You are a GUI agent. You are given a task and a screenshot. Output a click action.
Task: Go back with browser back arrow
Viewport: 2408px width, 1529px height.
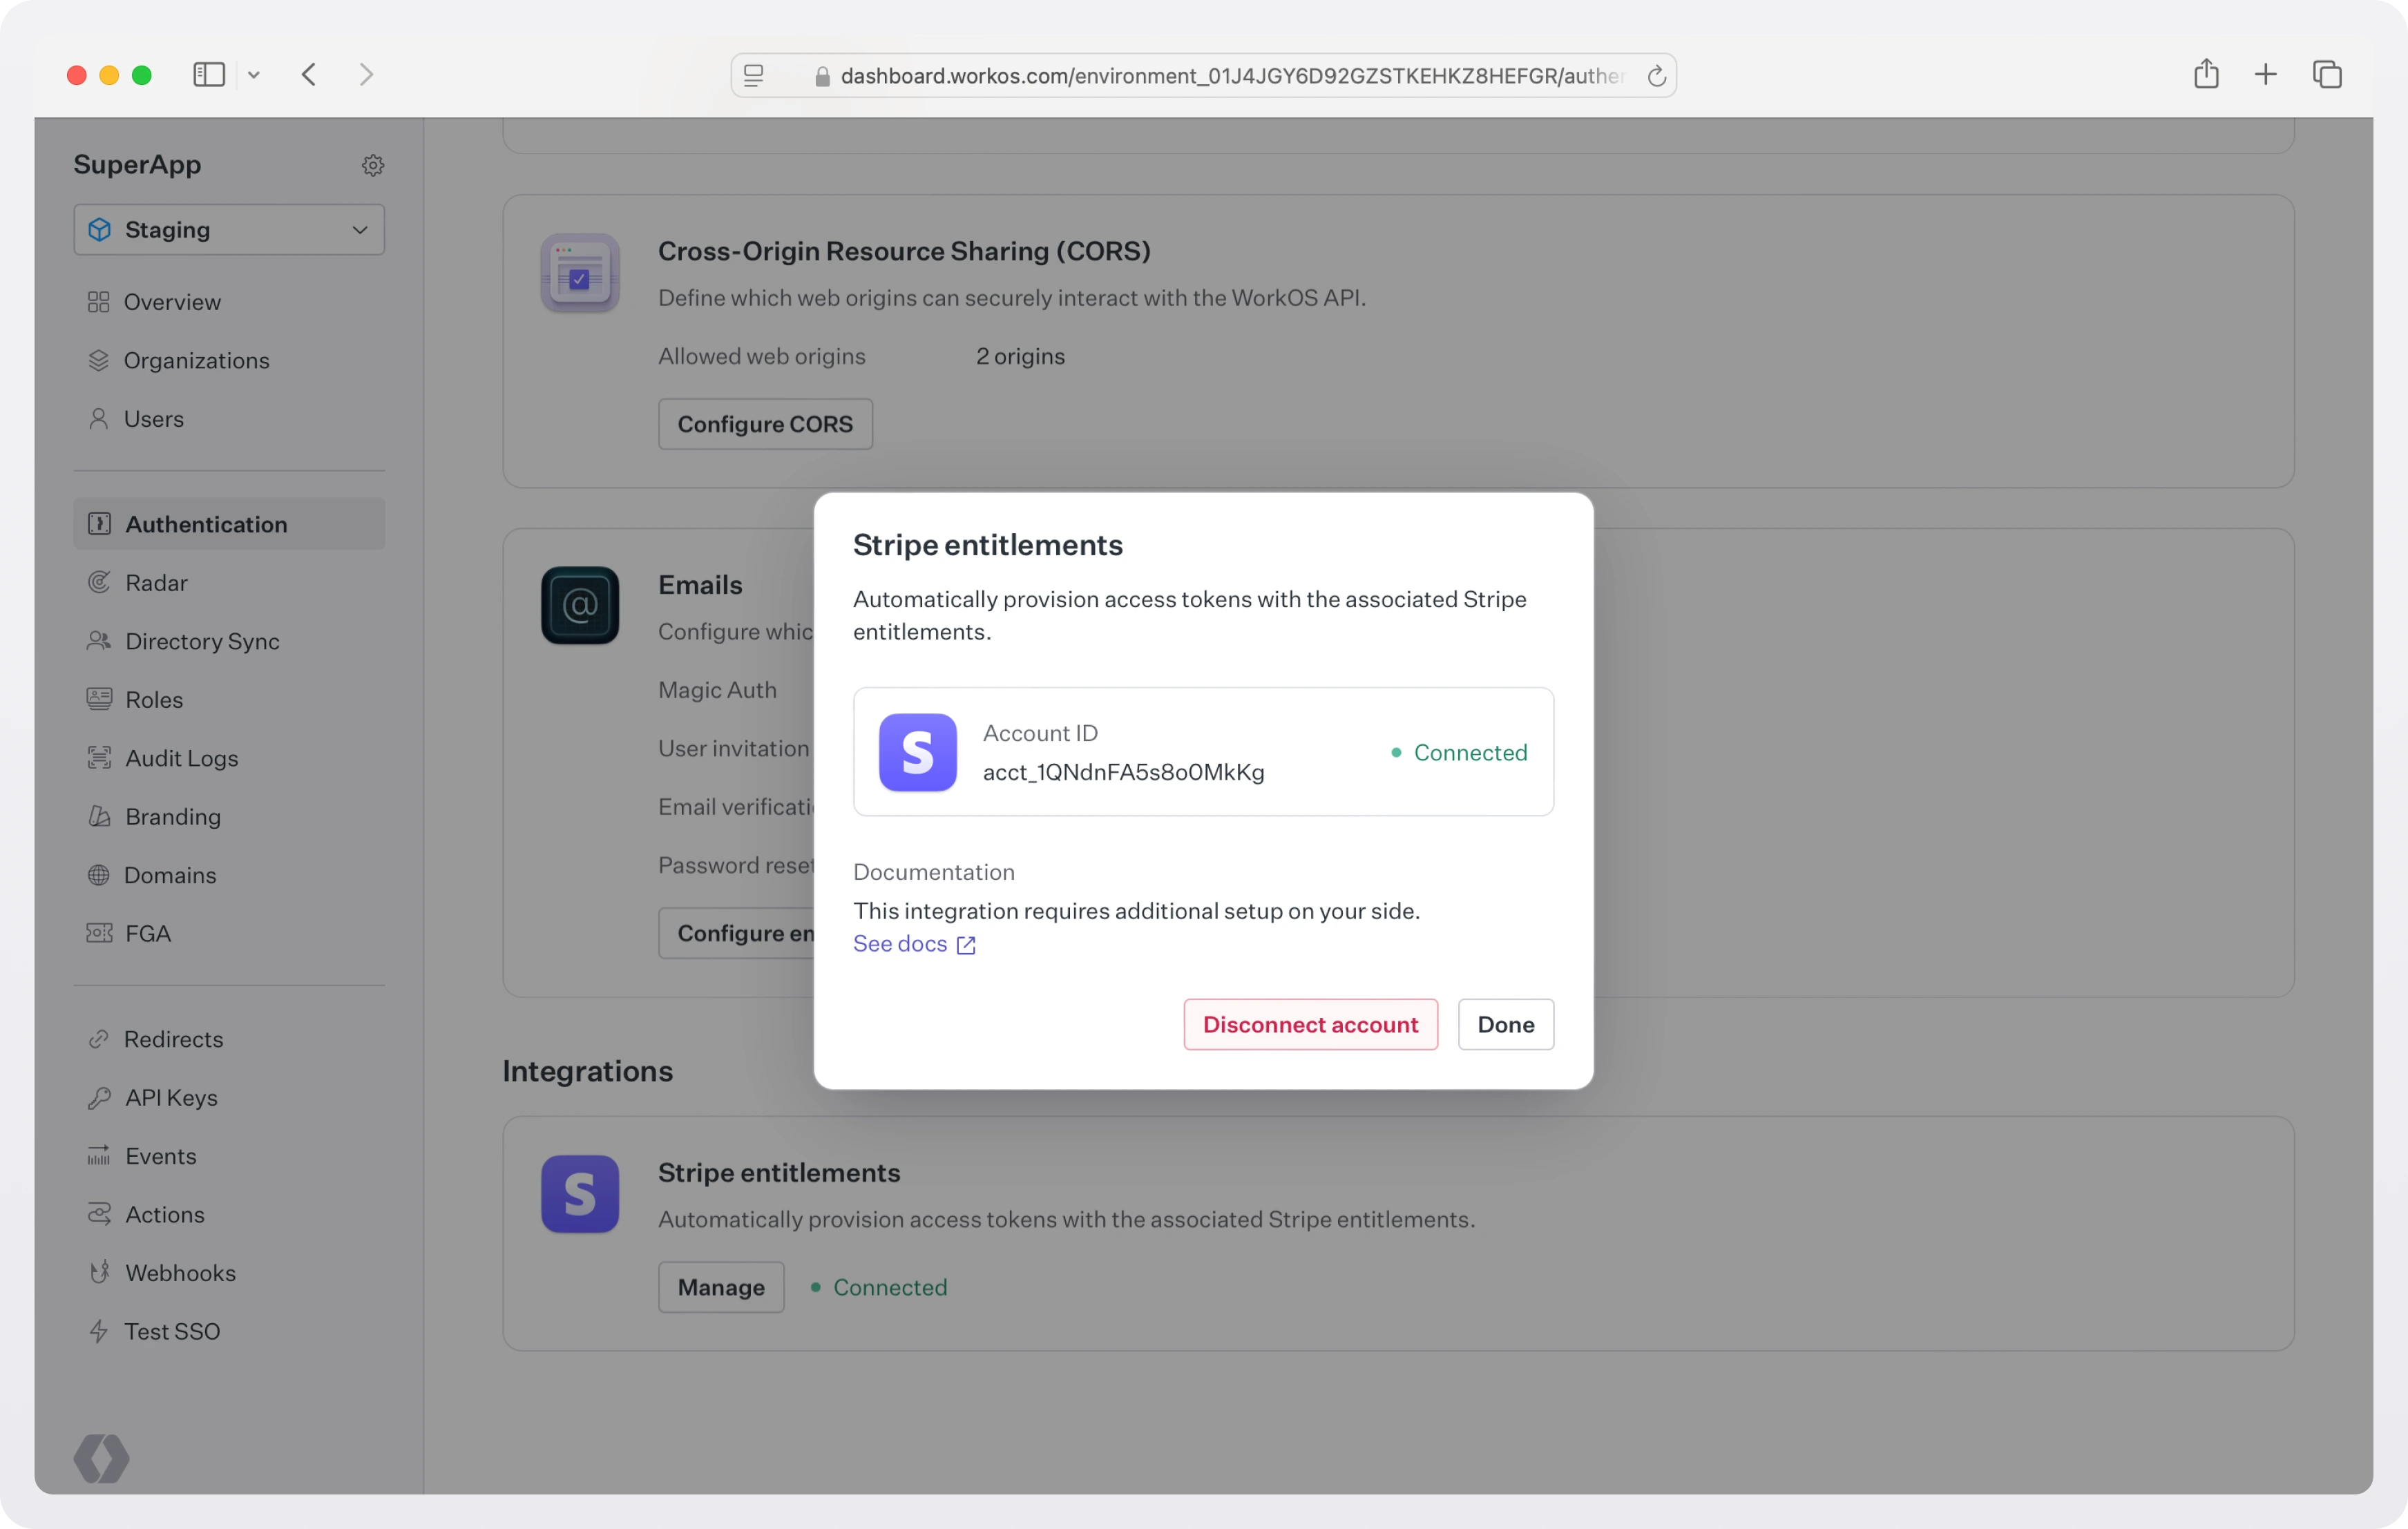tap(309, 75)
